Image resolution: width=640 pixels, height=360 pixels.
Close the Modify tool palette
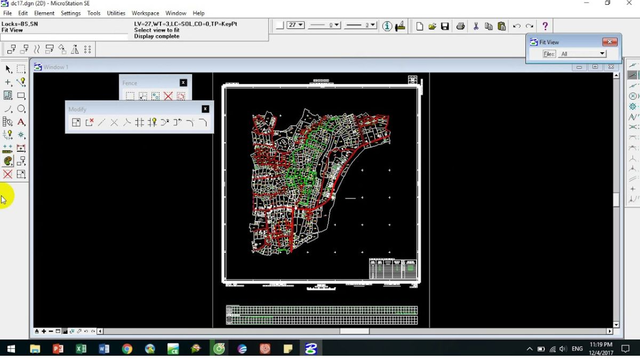click(x=205, y=109)
